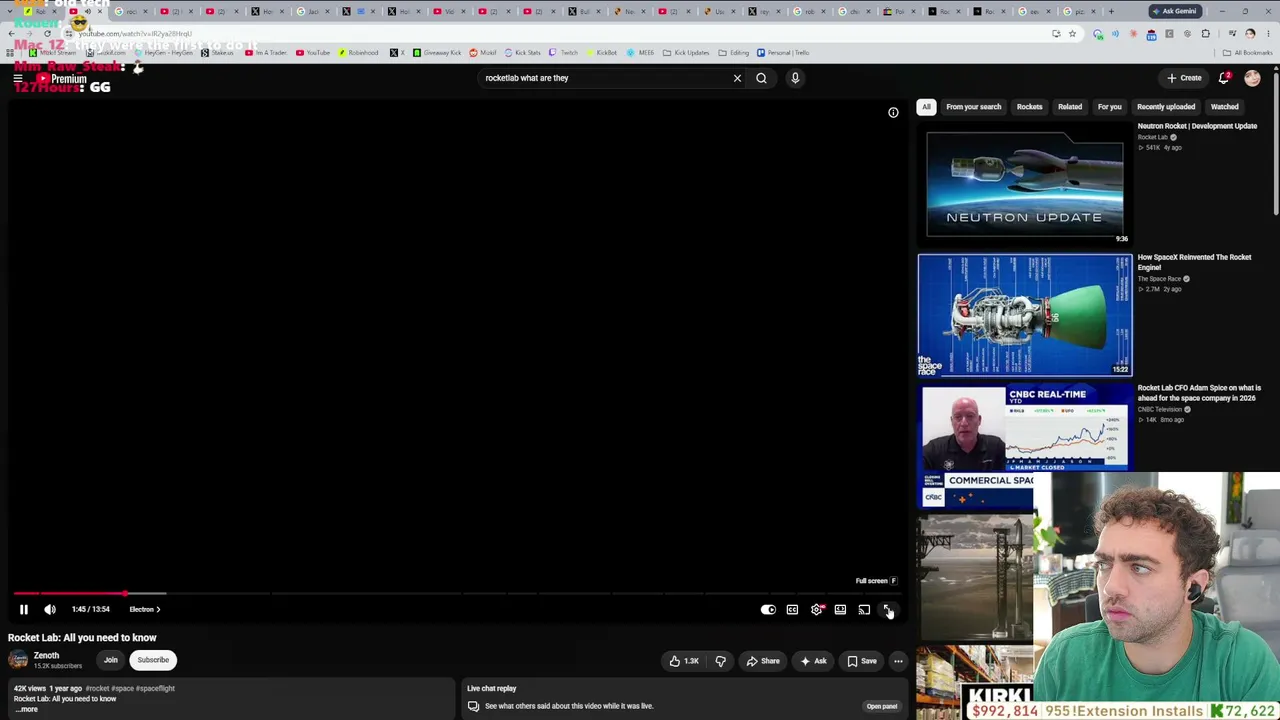Open the Neutron Update video thumbnail
This screenshot has height=720, width=1280.
click(x=1025, y=185)
